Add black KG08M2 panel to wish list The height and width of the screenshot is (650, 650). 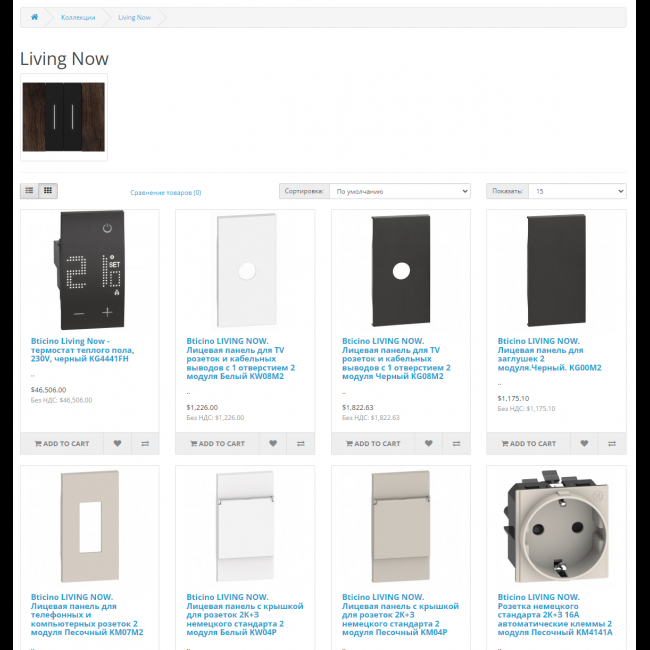coord(429,443)
